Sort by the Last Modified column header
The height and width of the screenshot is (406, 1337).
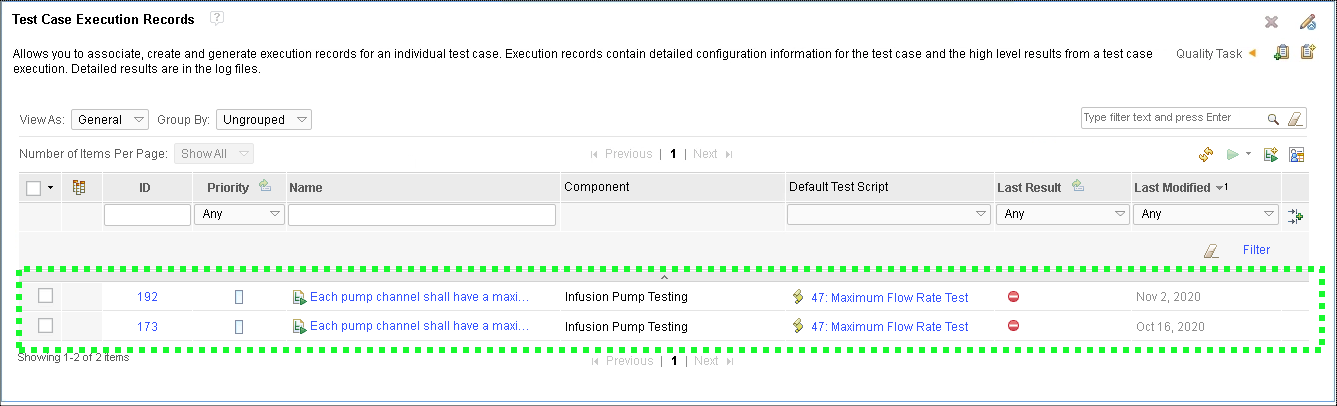pyautogui.click(x=1171, y=188)
